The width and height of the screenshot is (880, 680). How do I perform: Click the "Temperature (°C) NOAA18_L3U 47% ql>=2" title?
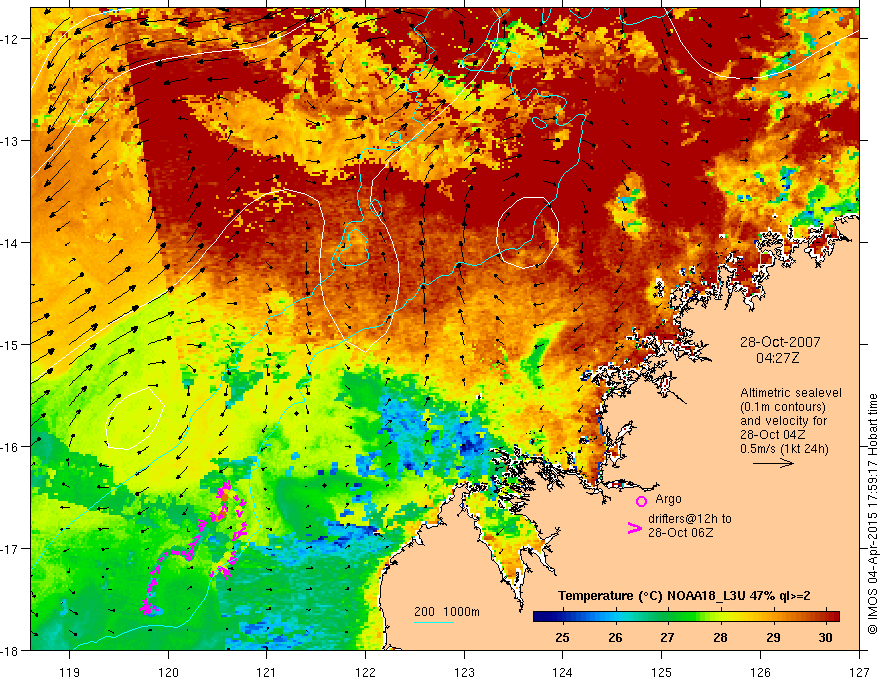click(x=684, y=595)
